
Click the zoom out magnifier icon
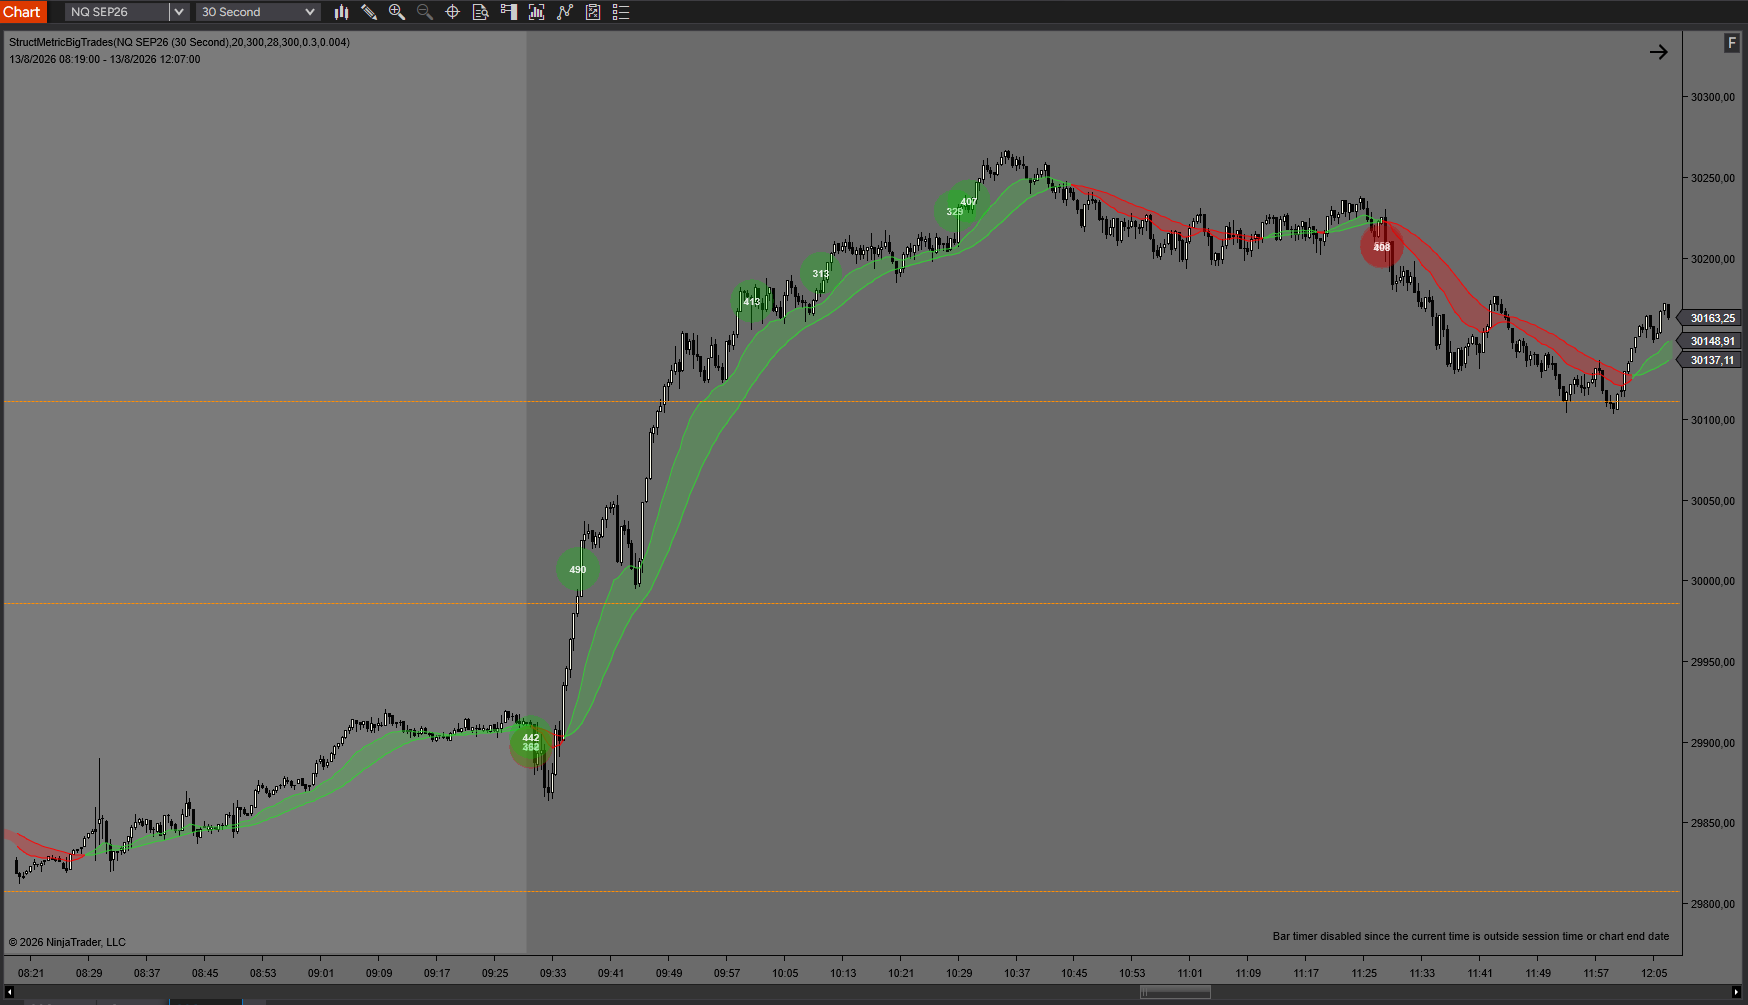425,12
